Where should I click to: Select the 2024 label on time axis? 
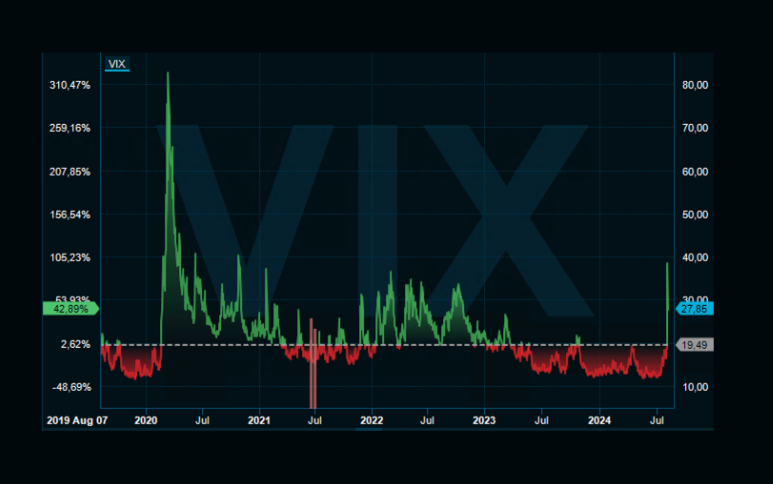click(598, 421)
